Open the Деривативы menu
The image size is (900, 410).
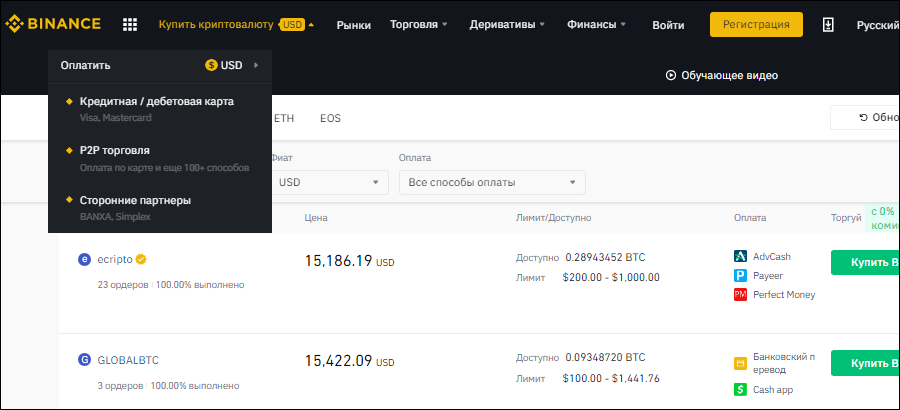pyautogui.click(x=510, y=25)
